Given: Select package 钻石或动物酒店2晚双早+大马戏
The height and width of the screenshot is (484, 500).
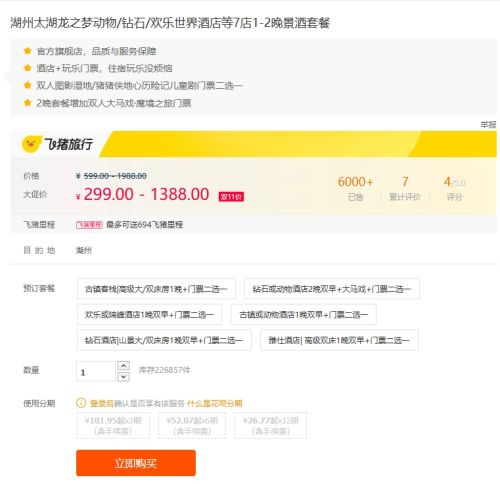Looking at the screenshot, I should 332,289.
